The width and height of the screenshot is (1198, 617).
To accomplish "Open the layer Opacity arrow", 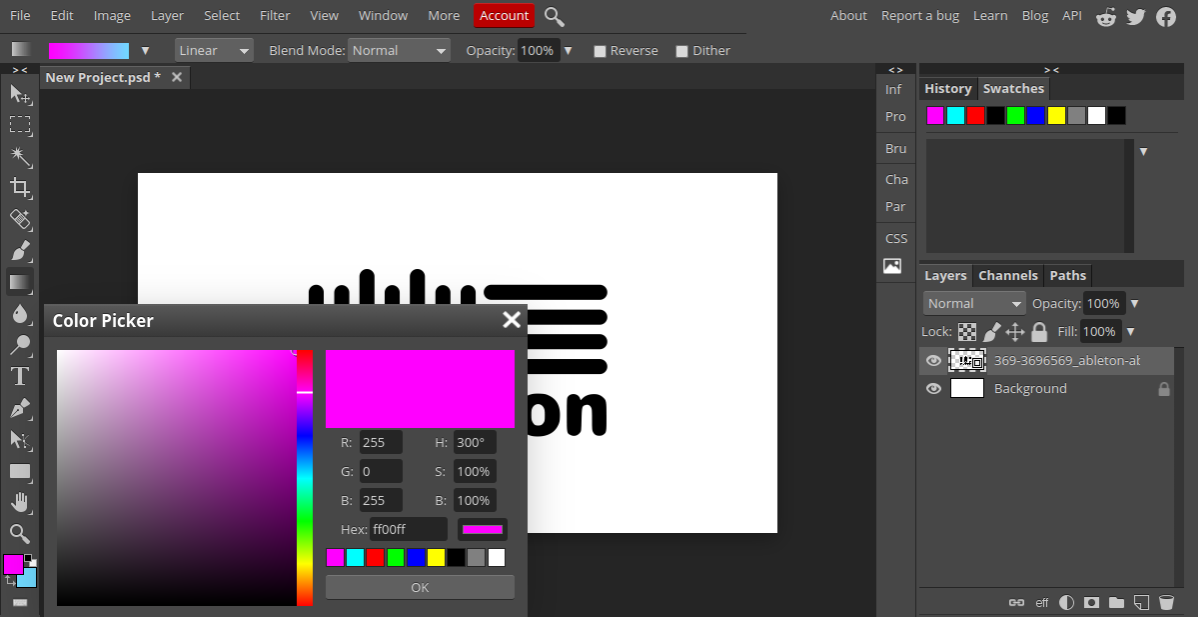I will [1135, 304].
